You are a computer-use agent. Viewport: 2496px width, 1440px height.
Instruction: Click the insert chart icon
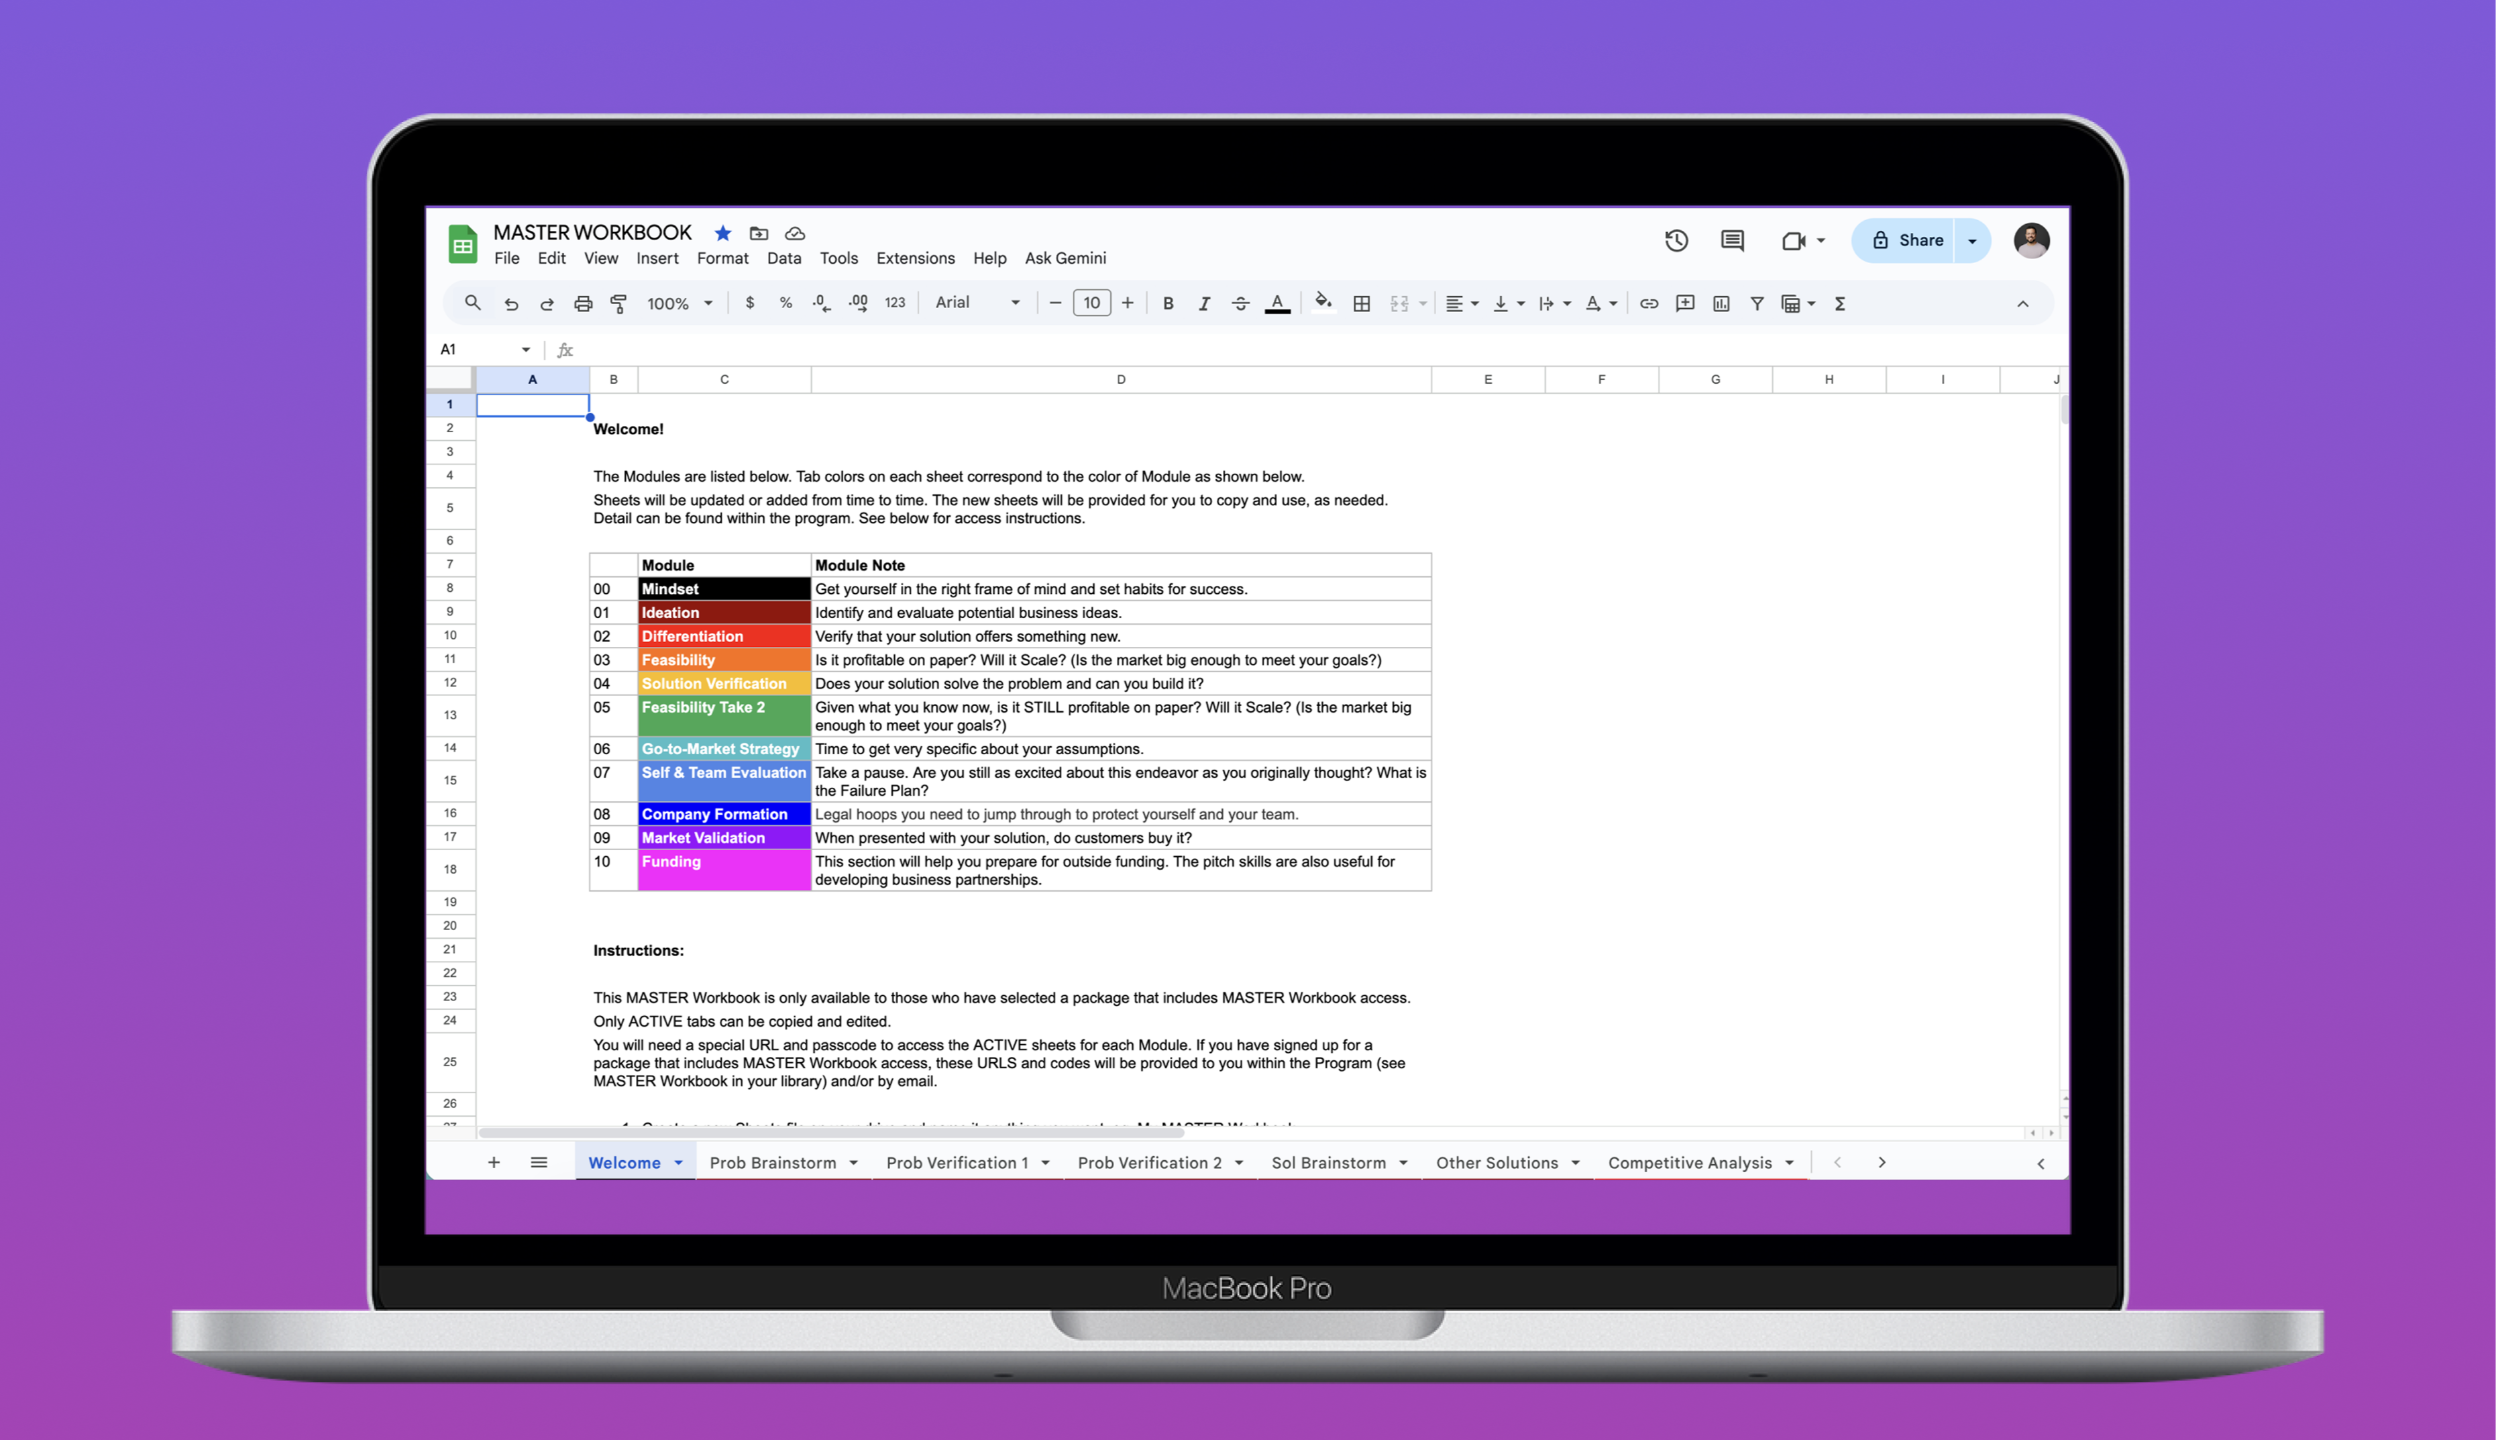click(x=1721, y=304)
